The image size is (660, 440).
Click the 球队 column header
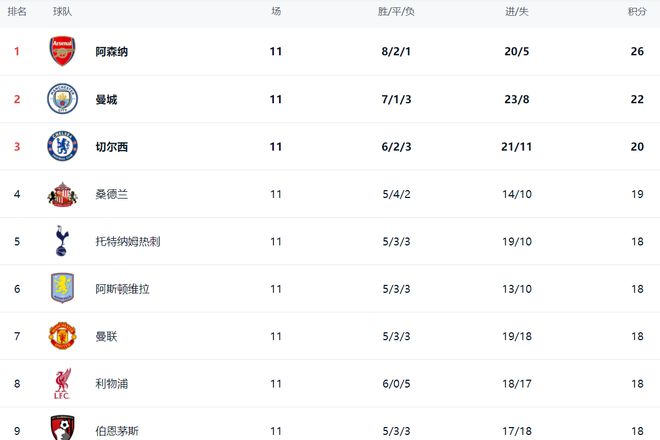pos(62,11)
